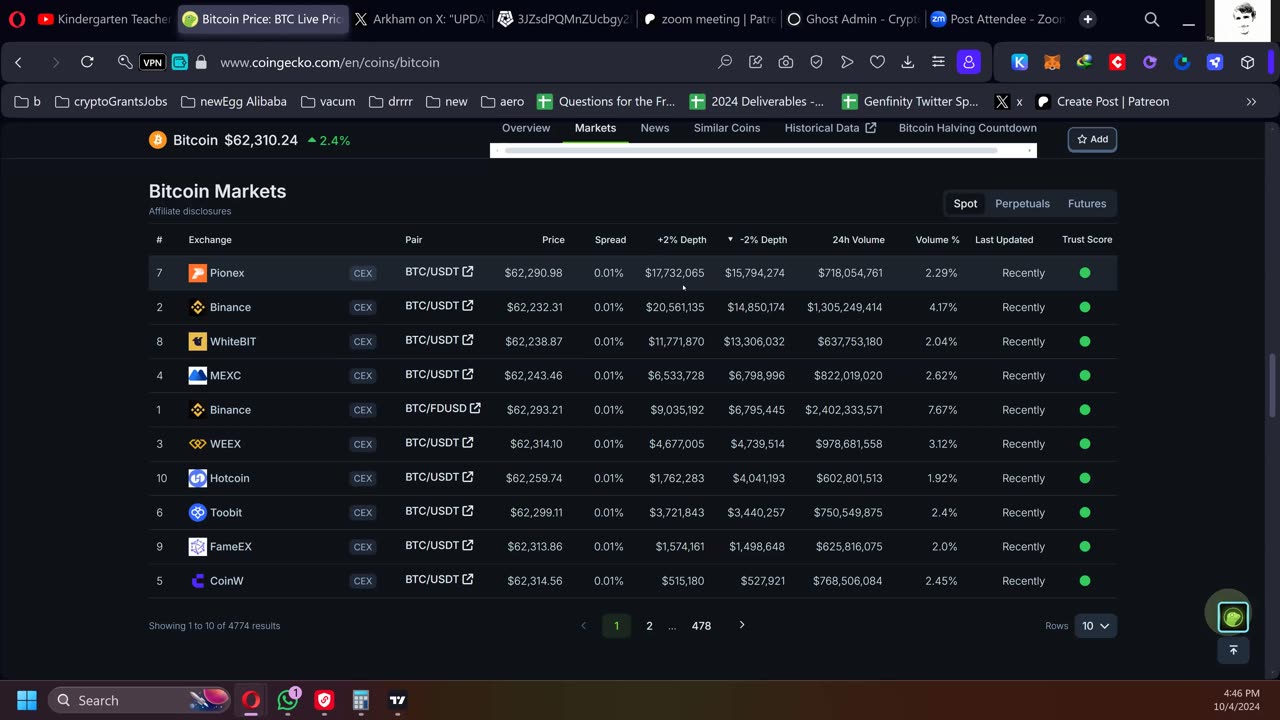The height and width of the screenshot is (720, 1280).
Task: Click the heart bookmark icon
Action: 877,62
